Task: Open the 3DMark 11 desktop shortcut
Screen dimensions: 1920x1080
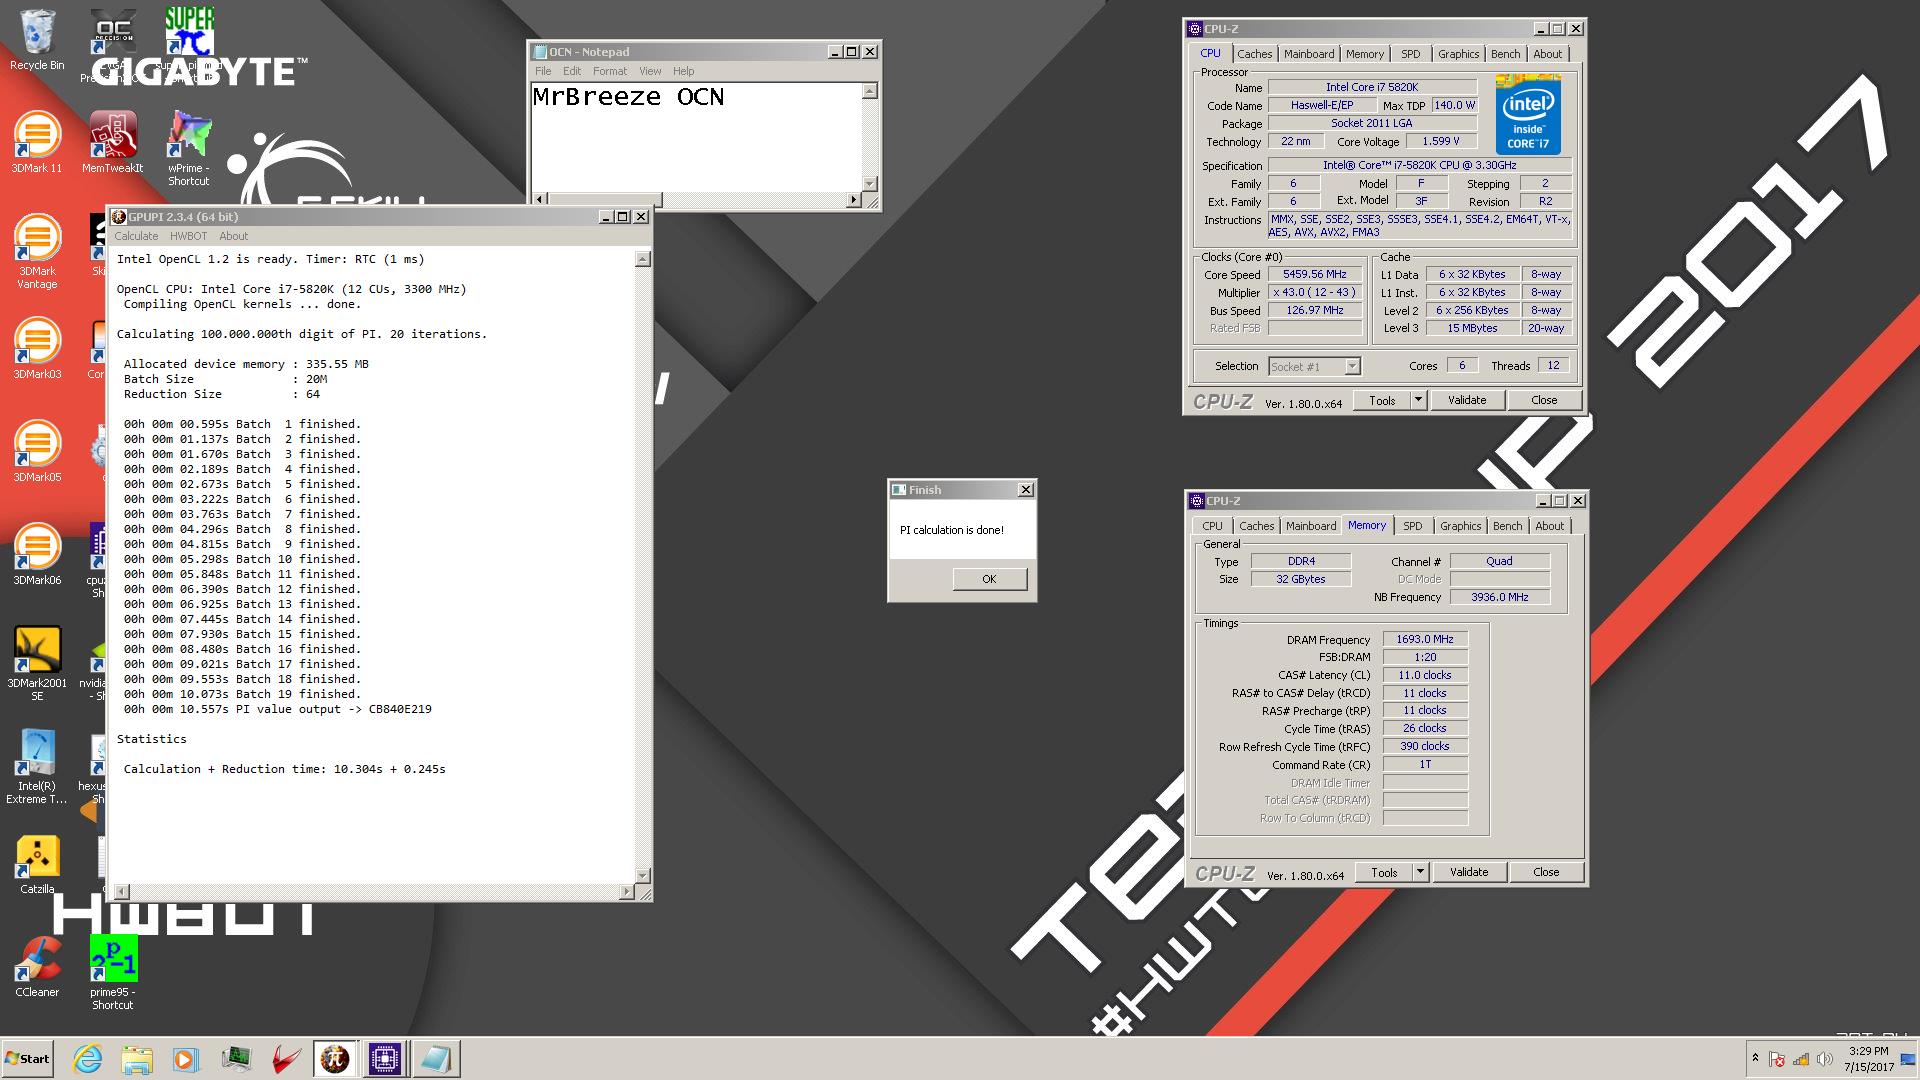Action: [37, 142]
